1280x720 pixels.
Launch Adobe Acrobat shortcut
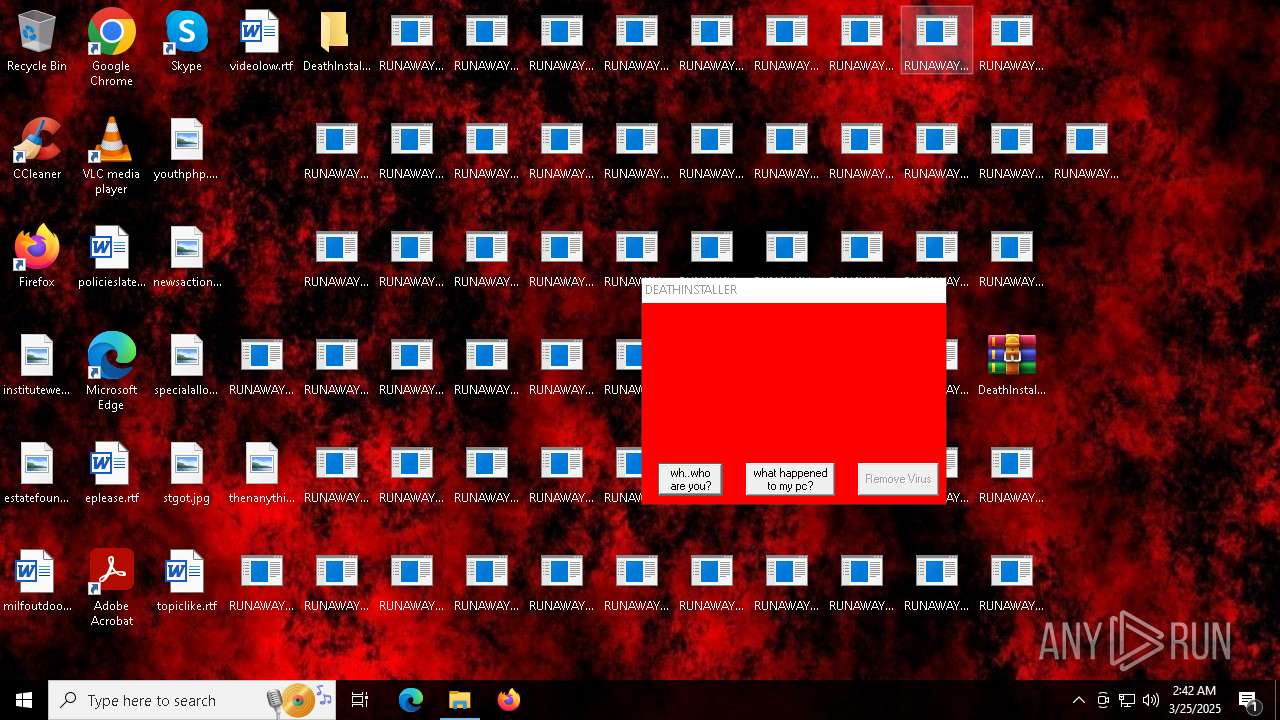pyautogui.click(x=111, y=588)
